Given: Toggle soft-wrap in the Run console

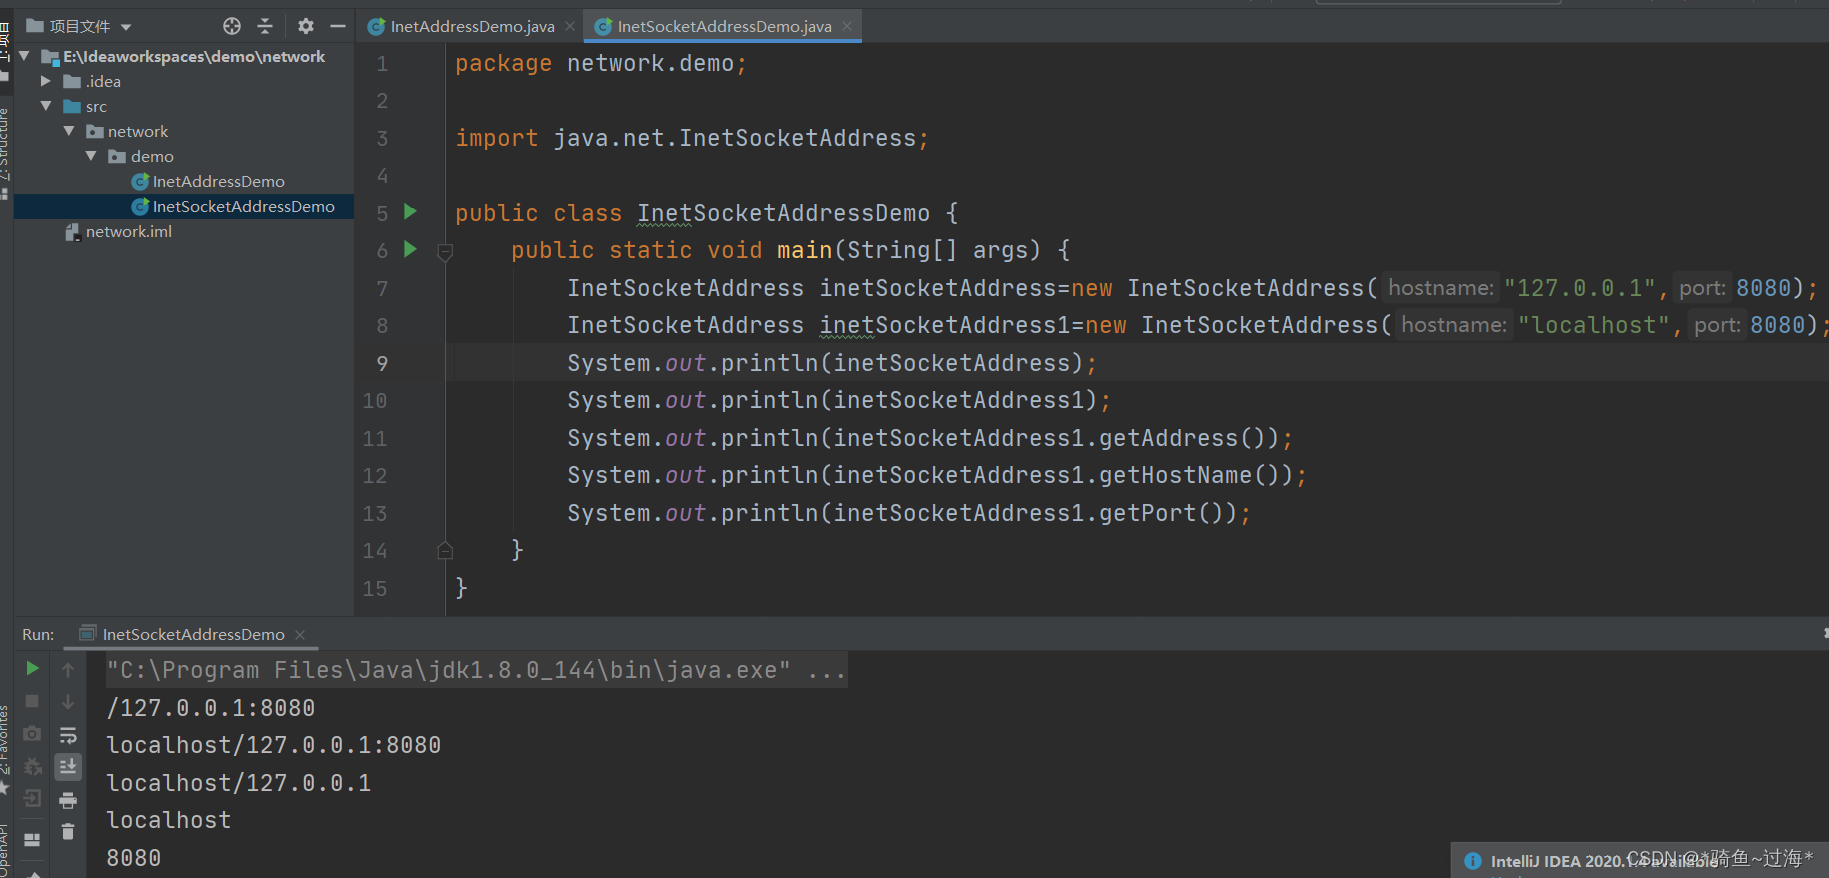Looking at the screenshot, I should pos(68,735).
